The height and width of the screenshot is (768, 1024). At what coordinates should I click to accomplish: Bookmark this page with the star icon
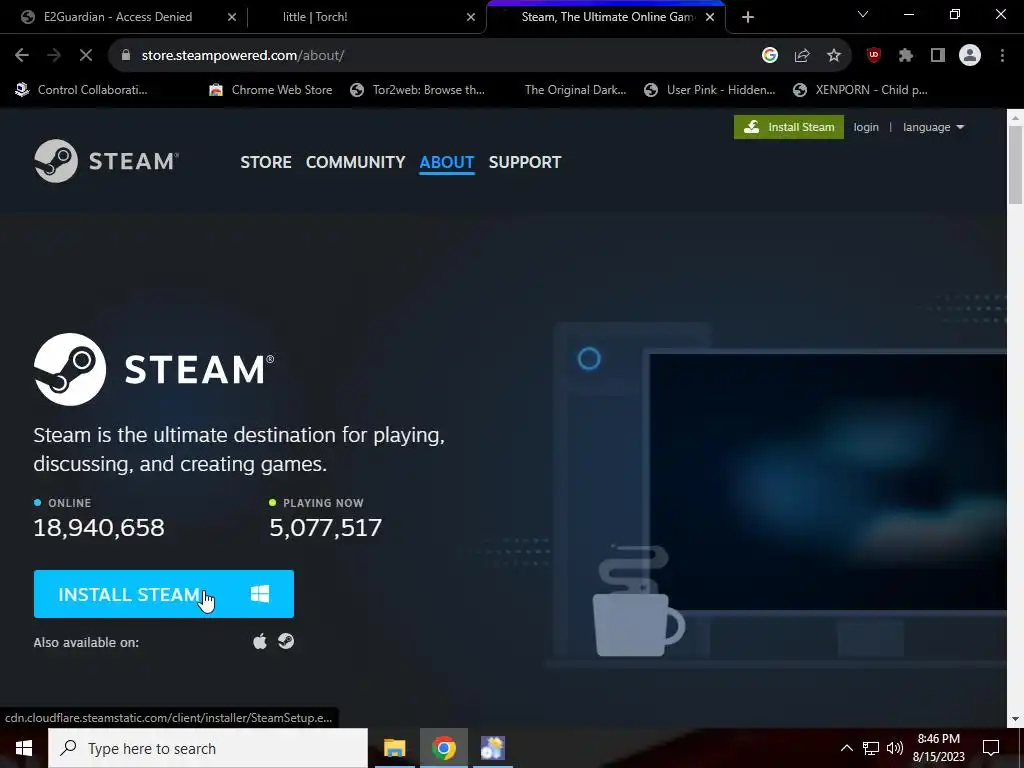(834, 56)
